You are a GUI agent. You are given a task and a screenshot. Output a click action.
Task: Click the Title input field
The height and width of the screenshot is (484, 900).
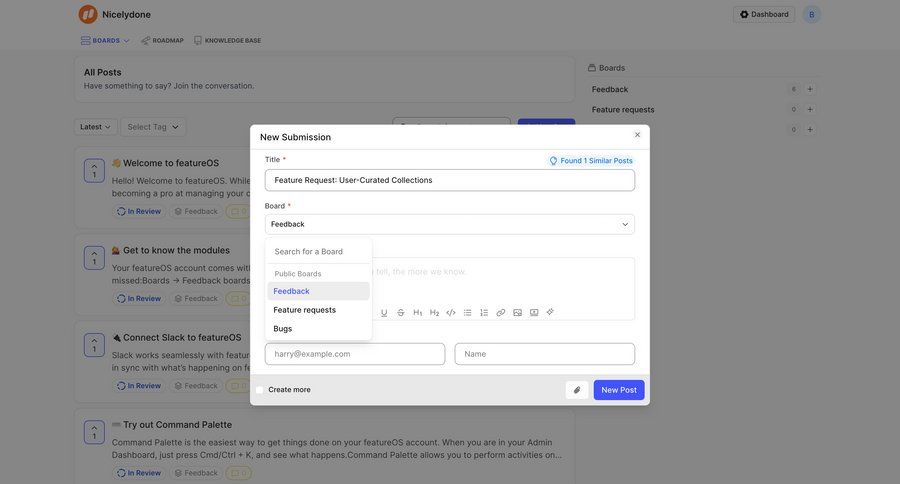pos(449,180)
